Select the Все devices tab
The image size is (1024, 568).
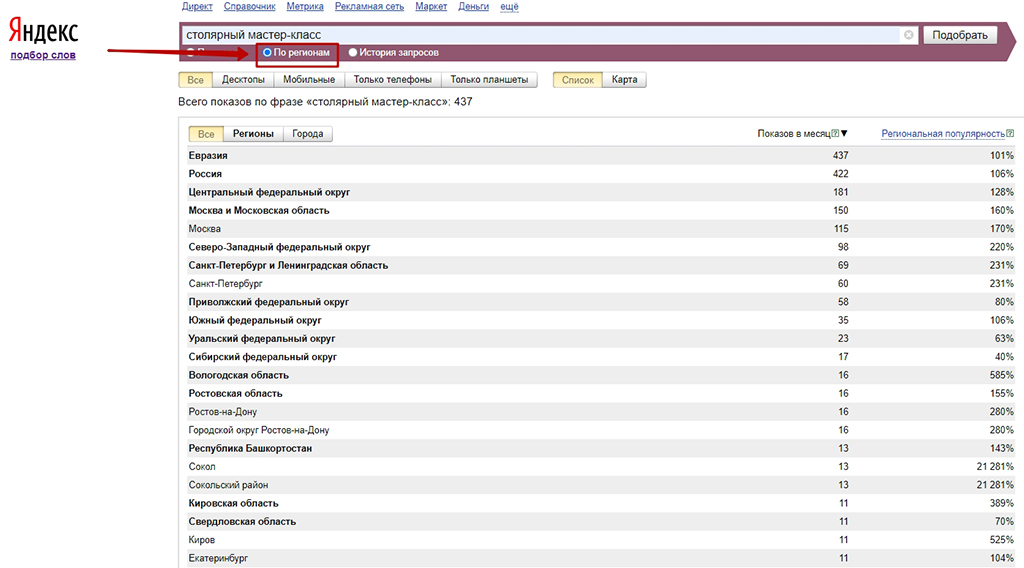(x=195, y=80)
